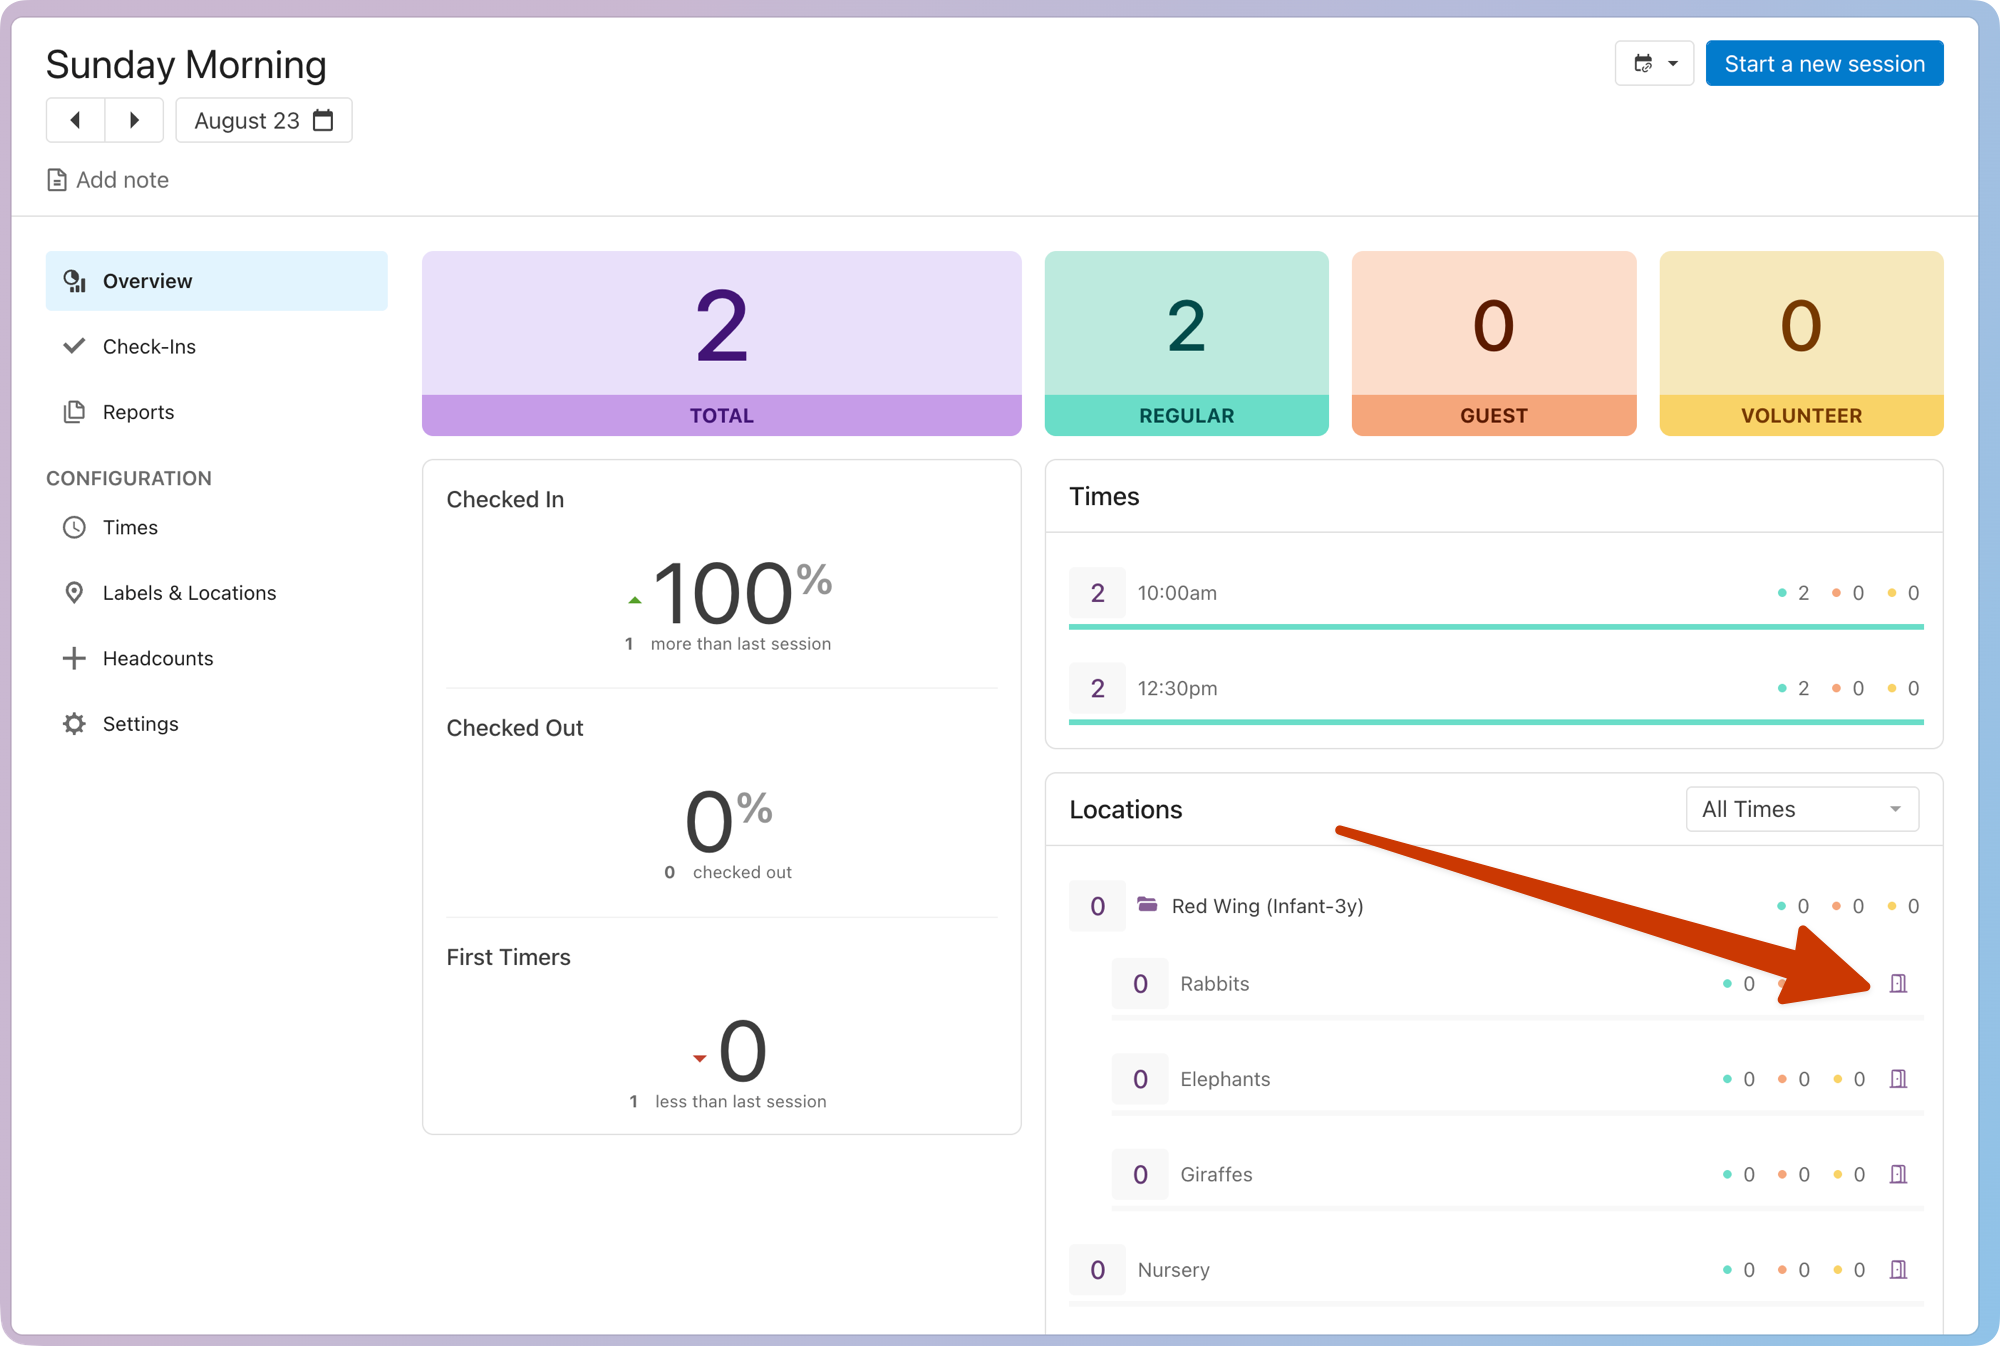This screenshot has height=1346, width=2000.
Task: Click the Reports document icon
Action: [x=74, y=412]
